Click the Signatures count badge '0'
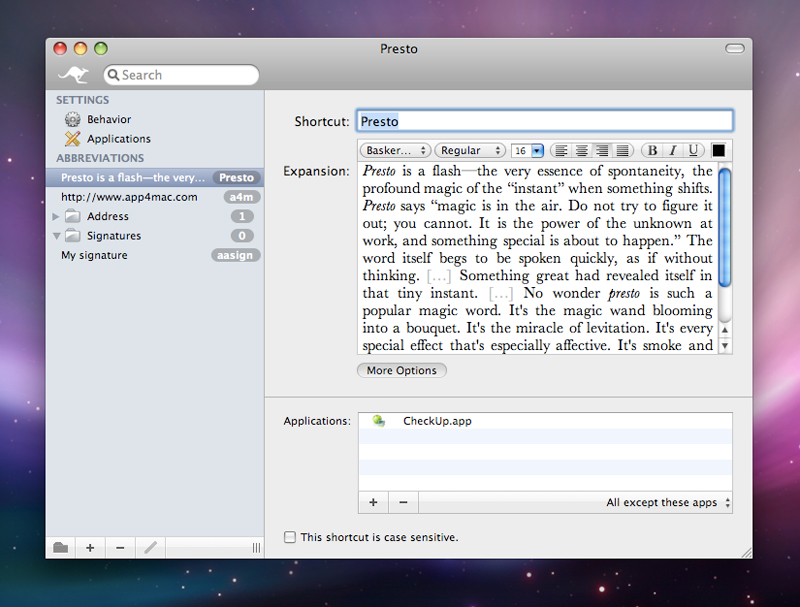 point(242,236)
